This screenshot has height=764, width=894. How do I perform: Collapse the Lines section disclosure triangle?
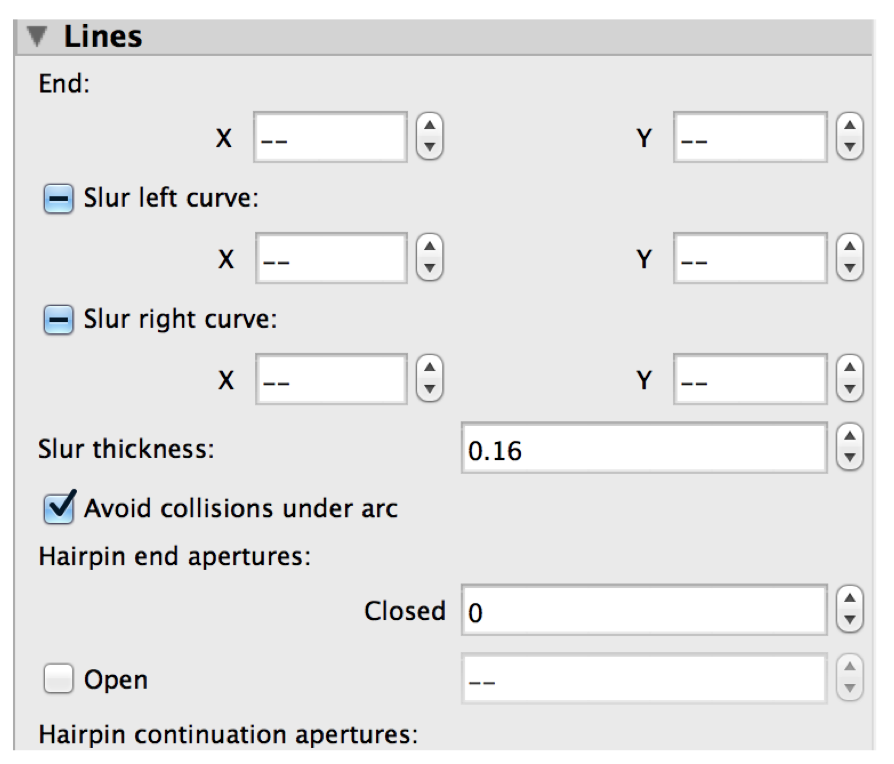pos(38,38)
